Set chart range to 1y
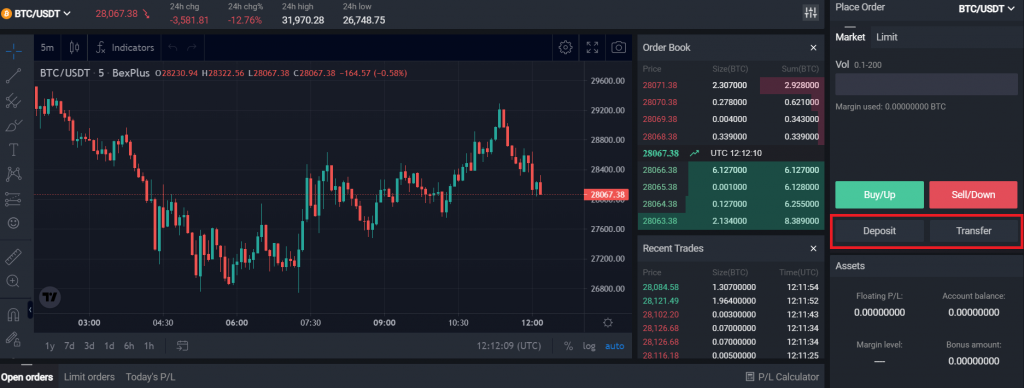The width and height of the screenshot is (1024, 388). 50,346
